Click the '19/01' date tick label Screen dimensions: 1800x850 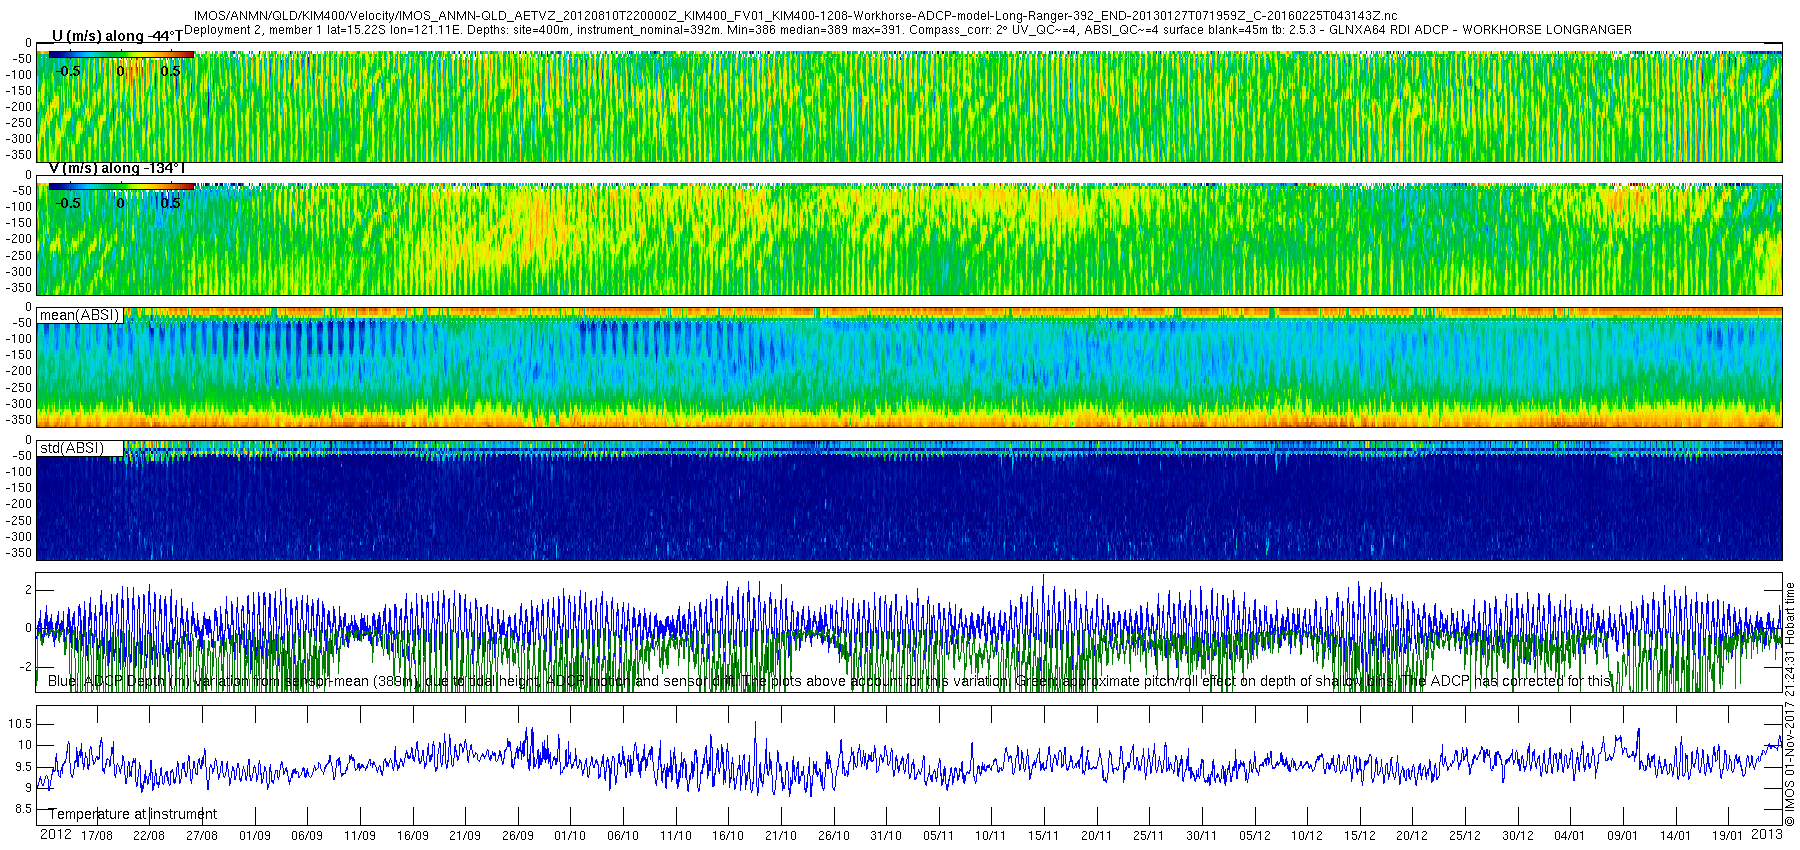1728,836
